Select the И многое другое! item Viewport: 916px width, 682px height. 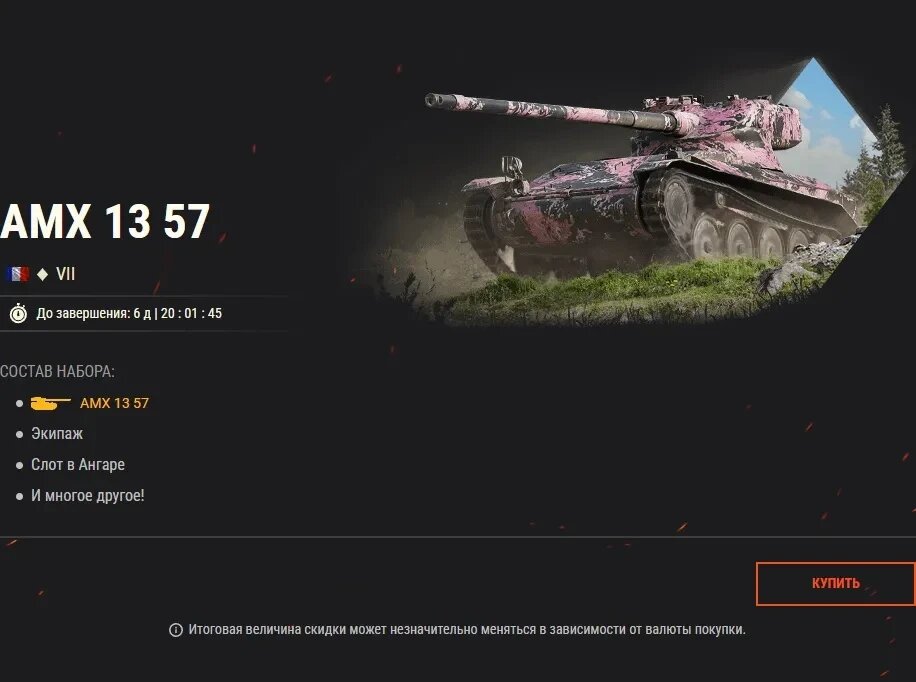88,496
